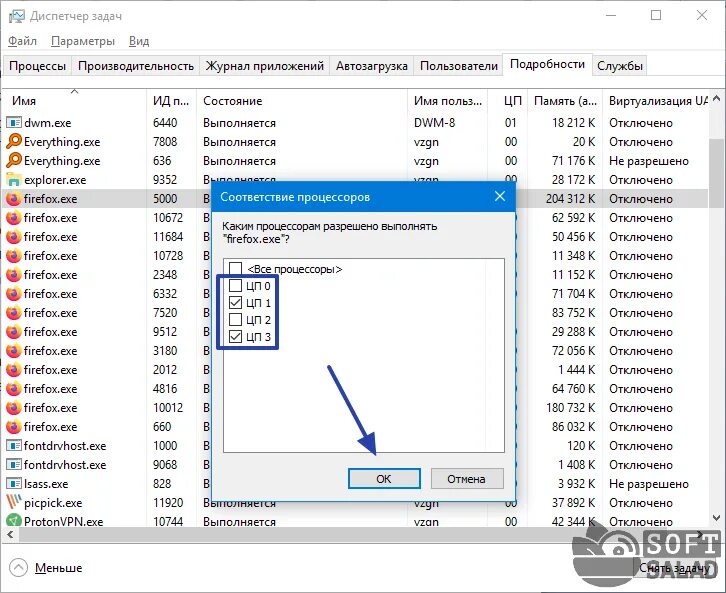
Task: Select the picpick.exe process name
Action: tap(53, 503)
